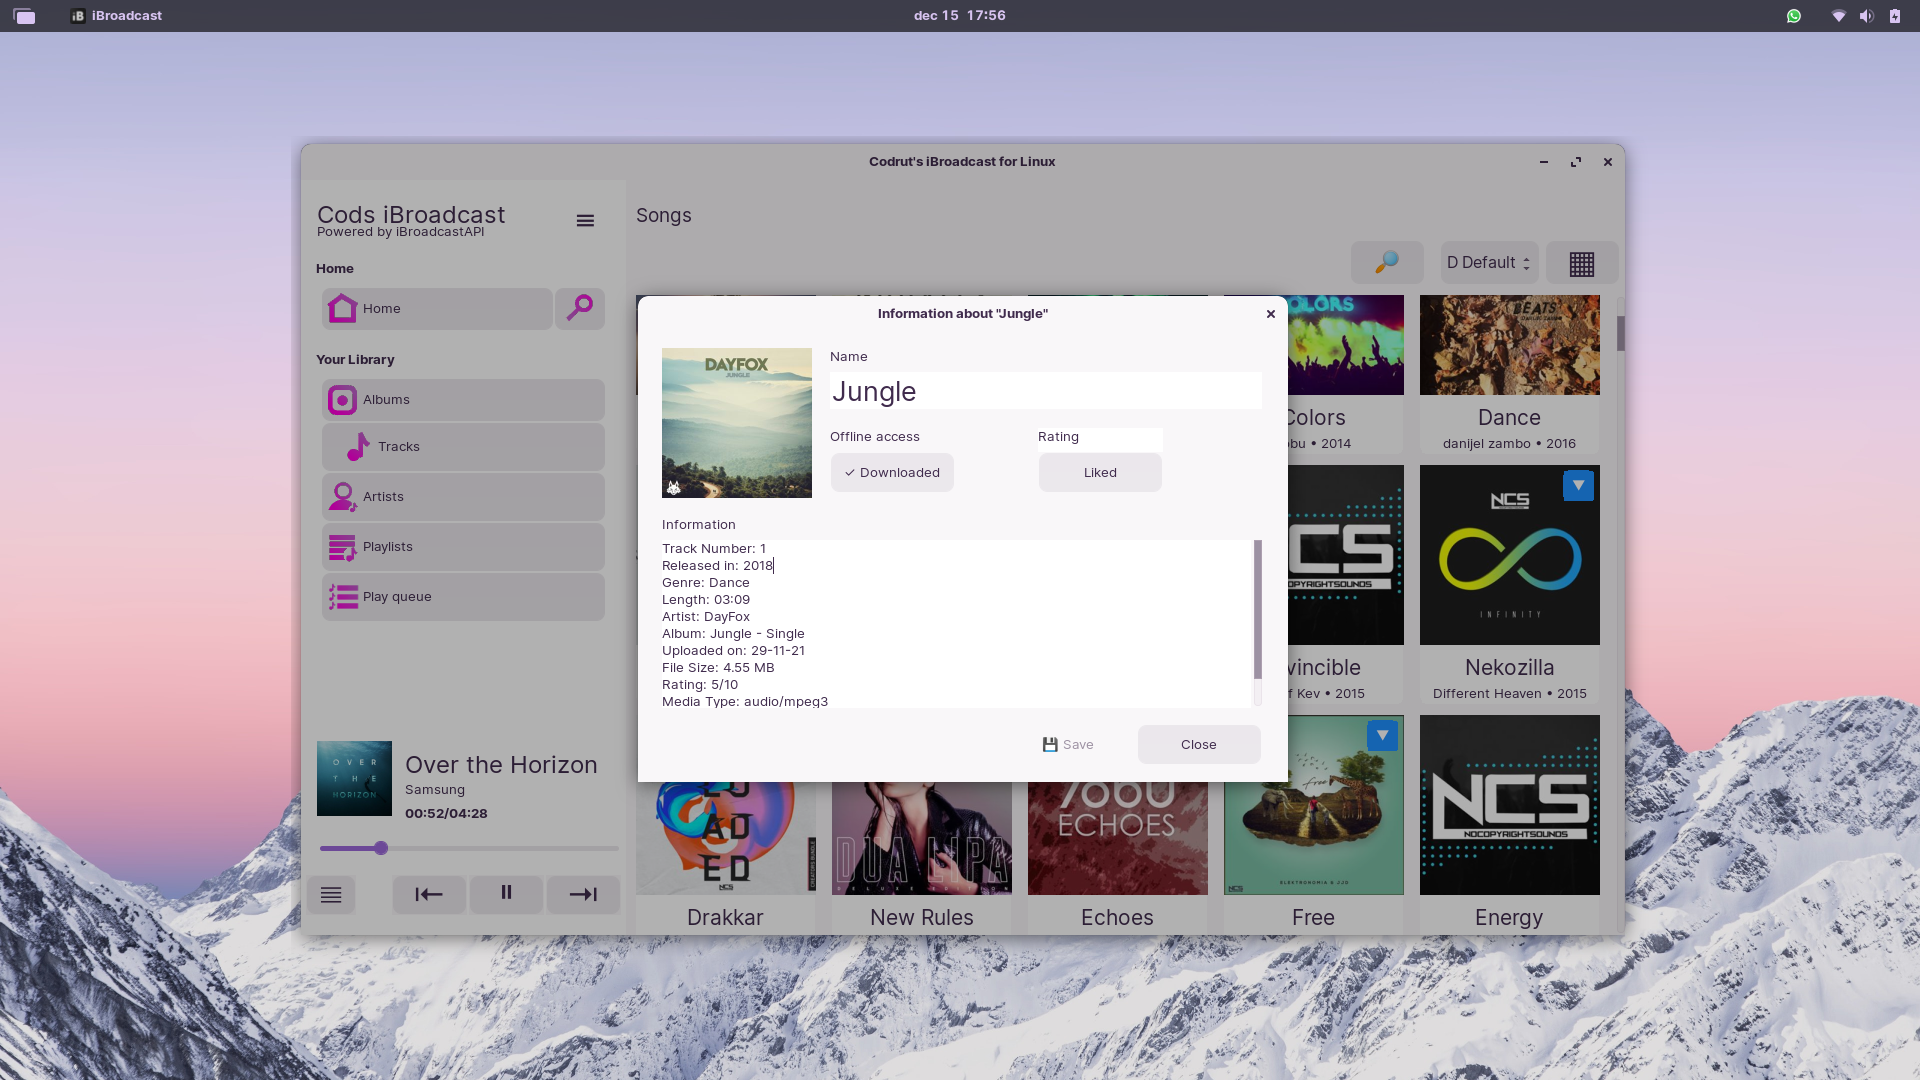The image size is (1920, 1080).
Task: Click the Save button in dialog
Action: pos(1068,742)
